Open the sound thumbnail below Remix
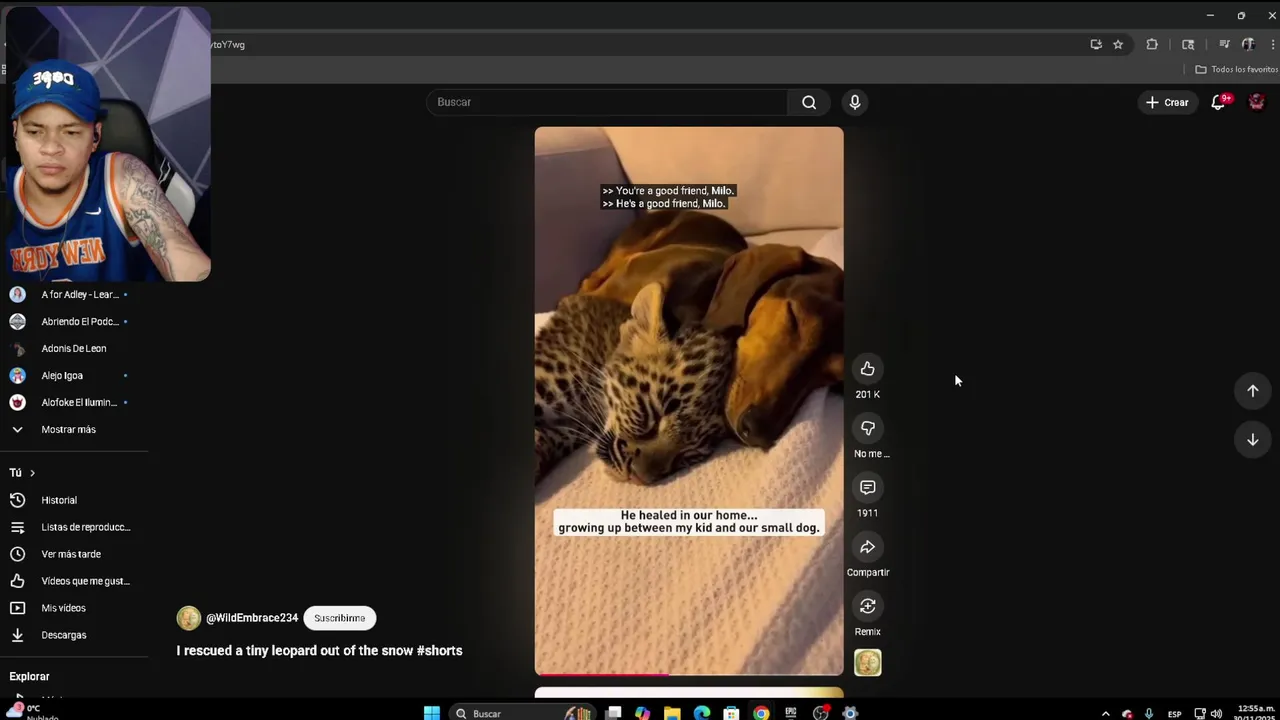Screen dimensions: 1280x720 coord(867,663)
